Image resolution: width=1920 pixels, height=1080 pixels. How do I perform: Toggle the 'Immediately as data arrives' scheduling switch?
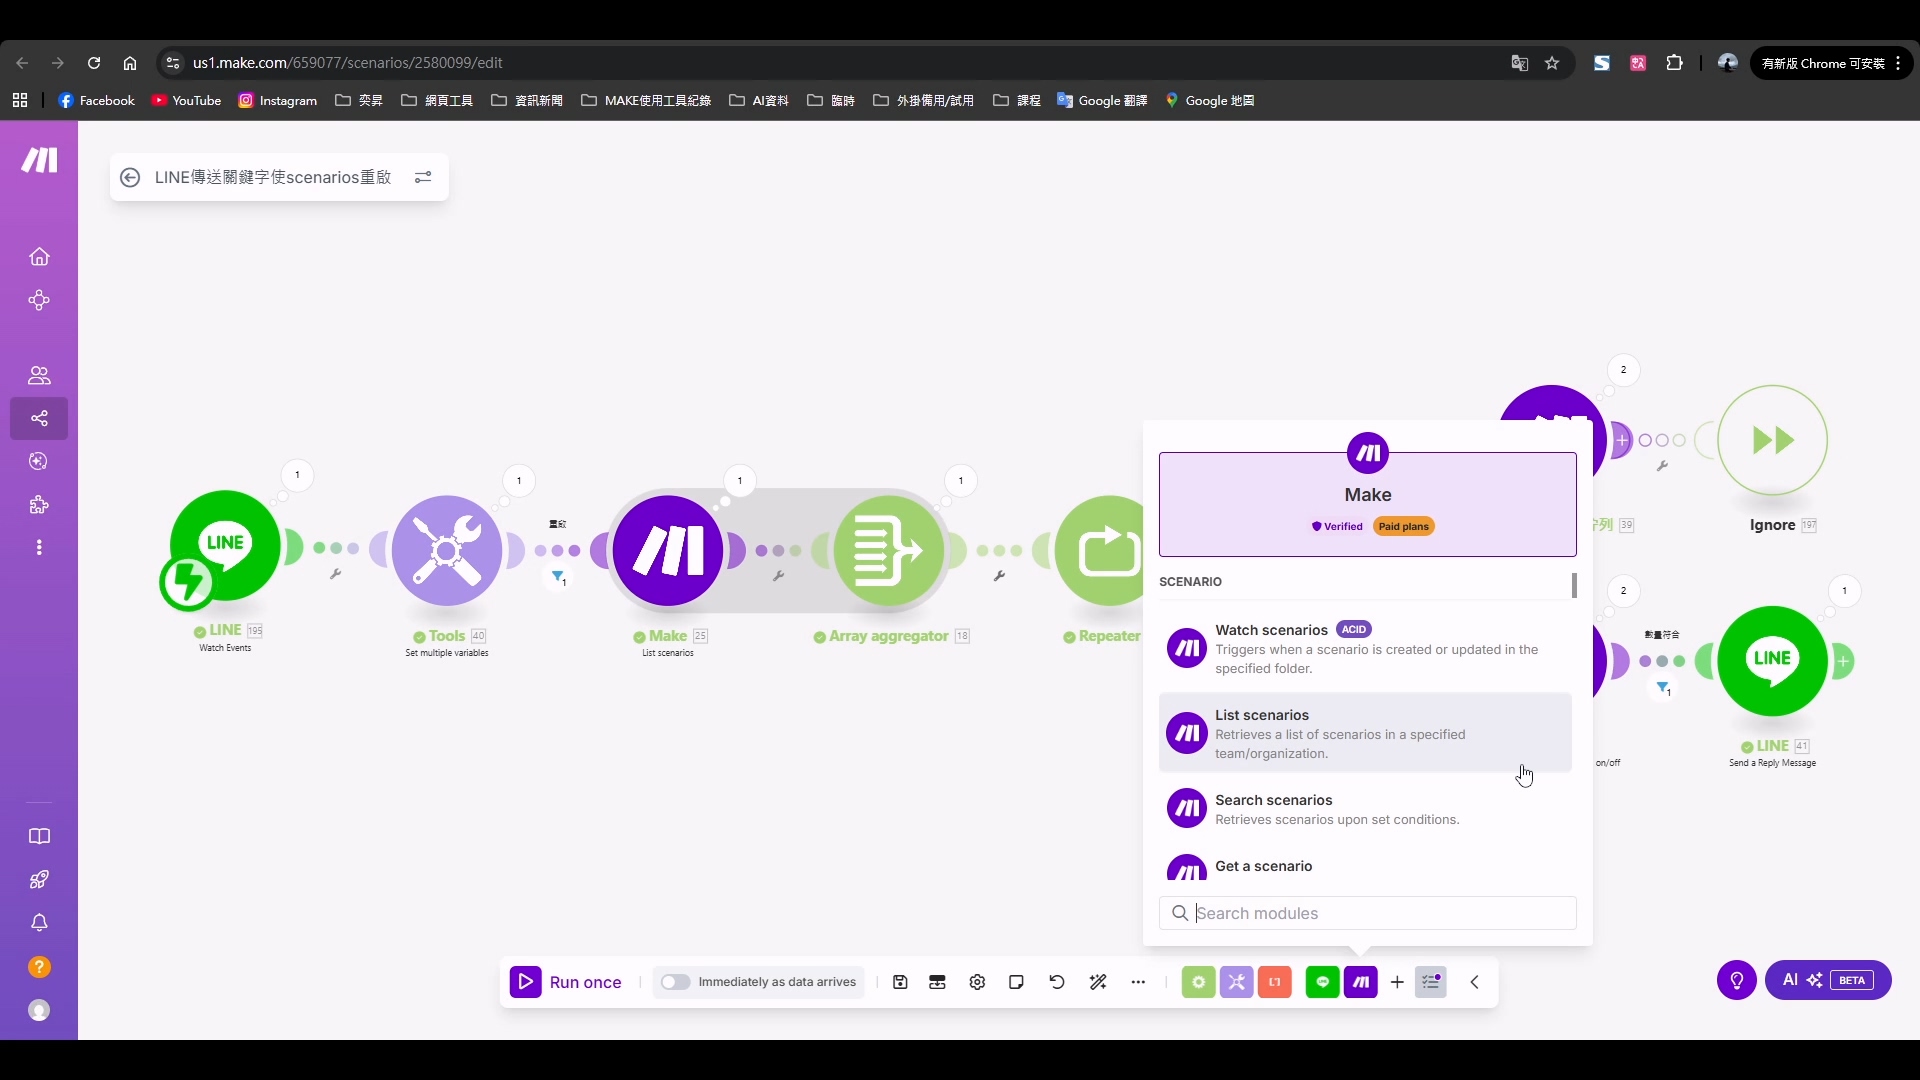click(x=675, y=982)
